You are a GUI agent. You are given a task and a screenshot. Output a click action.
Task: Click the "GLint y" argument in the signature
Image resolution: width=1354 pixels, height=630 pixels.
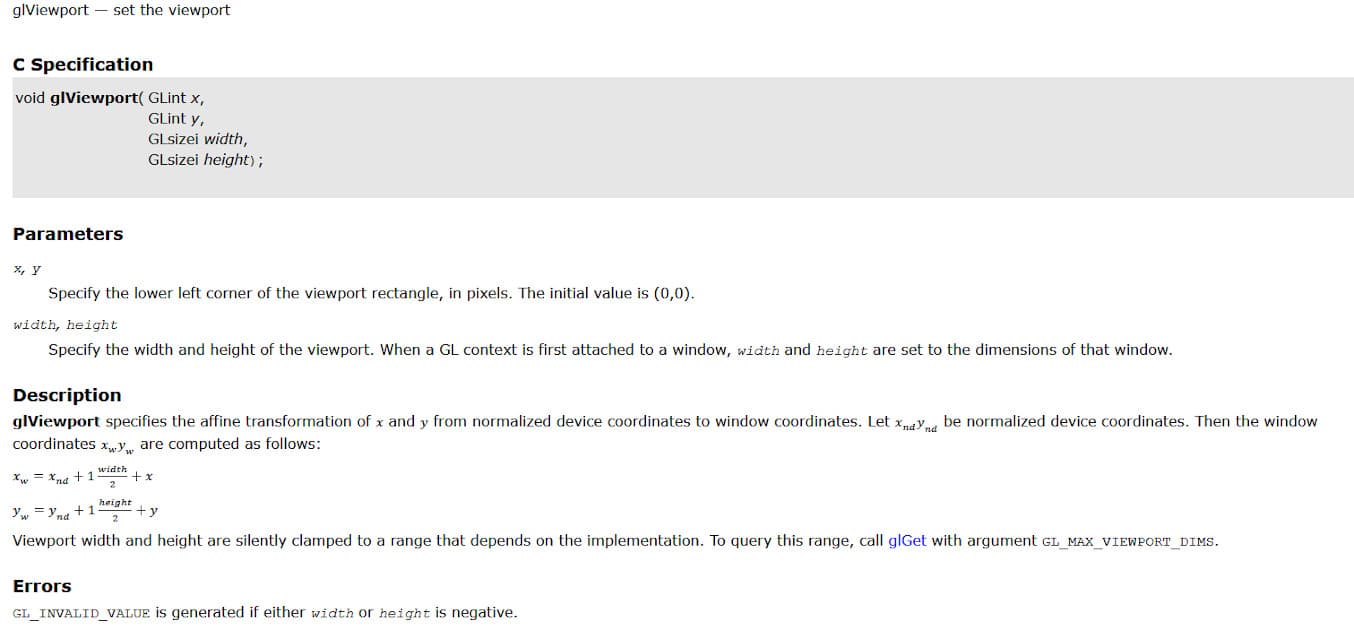tap(176, 119)
